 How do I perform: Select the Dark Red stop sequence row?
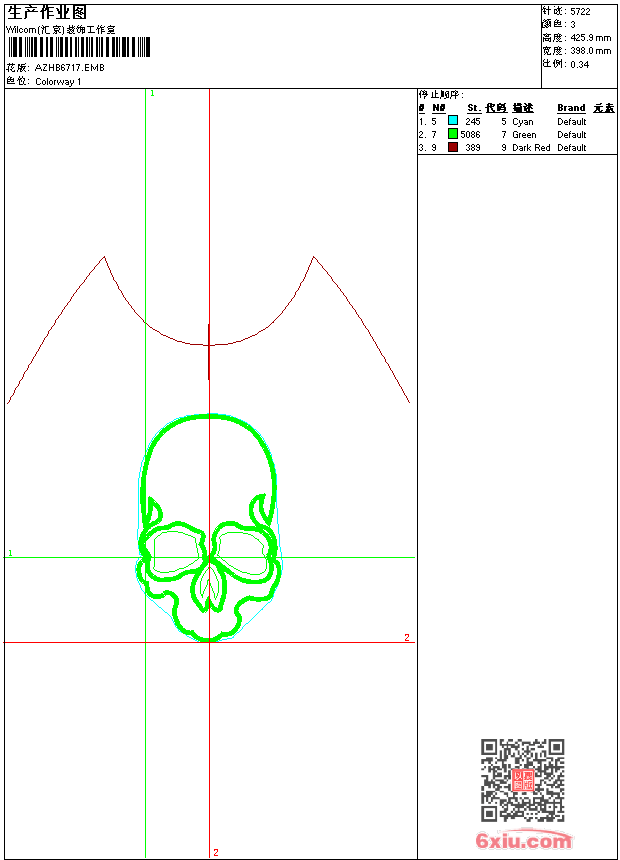(500, 147)
